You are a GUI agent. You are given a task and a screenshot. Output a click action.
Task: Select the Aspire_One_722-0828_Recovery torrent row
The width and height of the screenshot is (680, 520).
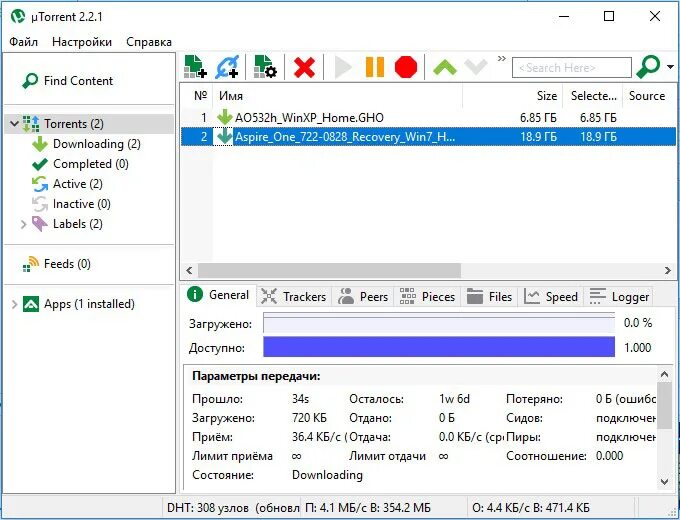coord(428,137)
